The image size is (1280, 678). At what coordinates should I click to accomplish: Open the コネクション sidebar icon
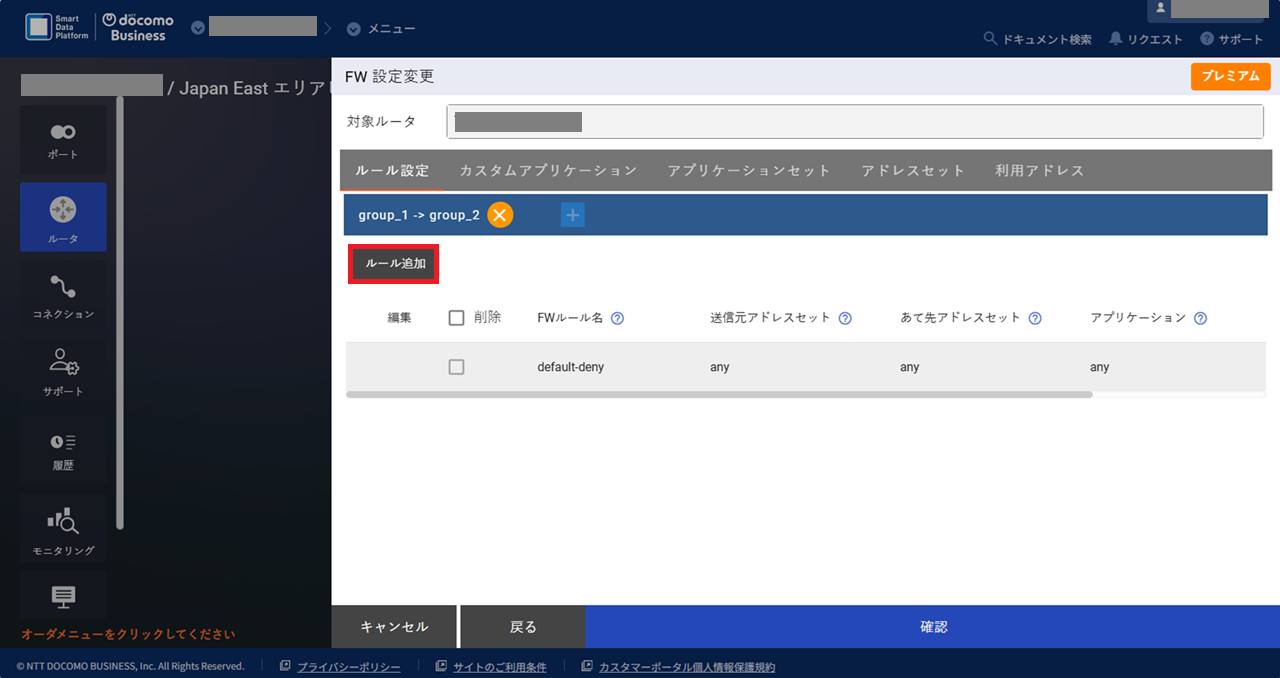pos(63,297)
